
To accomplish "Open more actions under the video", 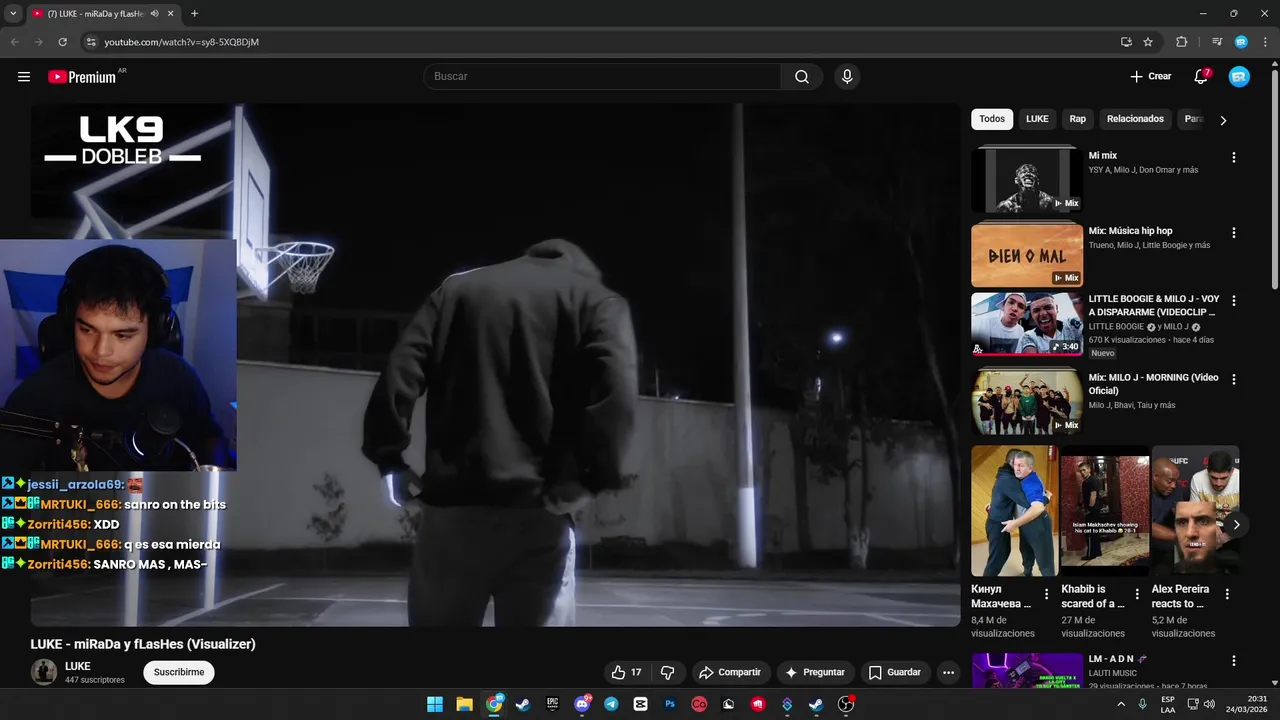I will click(948, 672).
